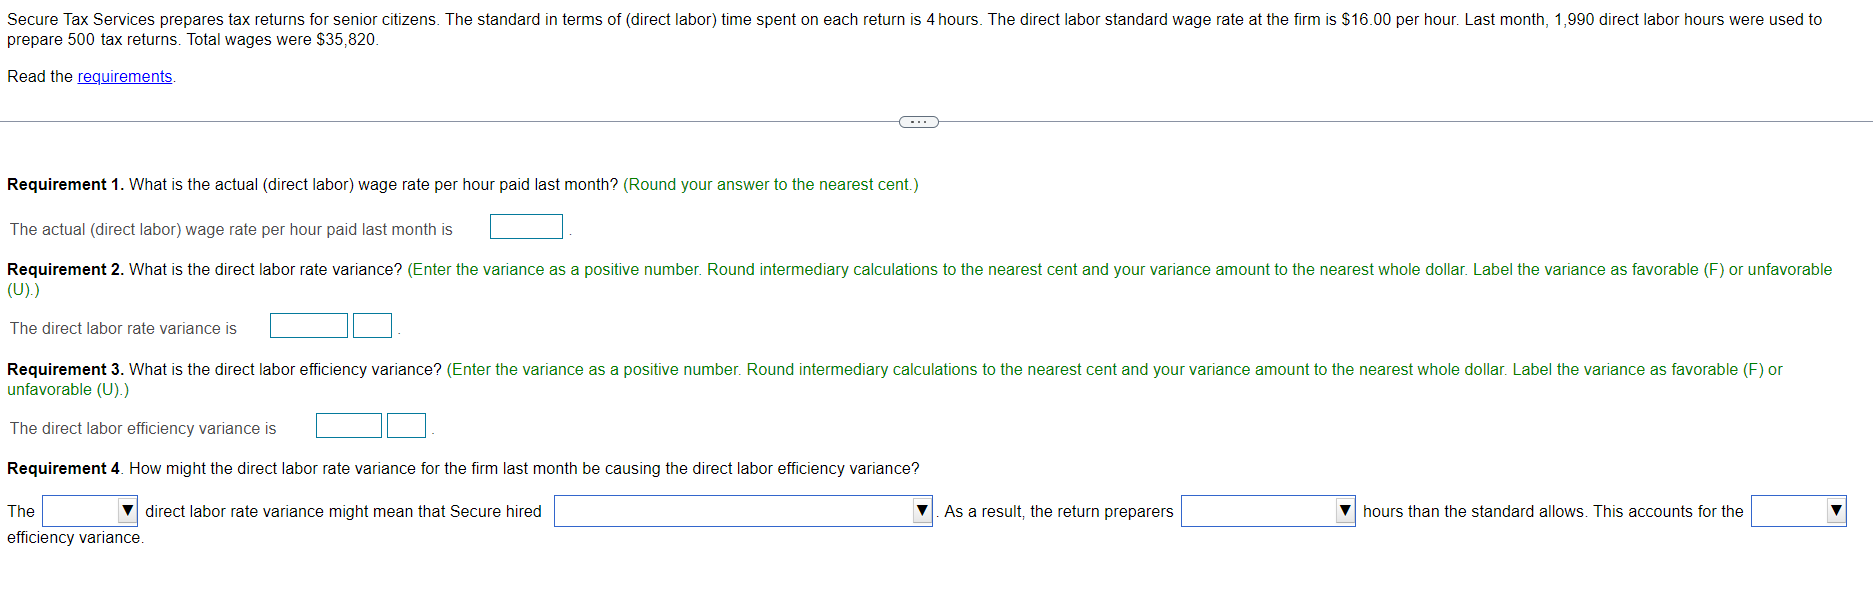Screen dimensions: 1876x605
Task: Click the dropdown arrow before 'direct labor rate variance'
Action: 128,511
